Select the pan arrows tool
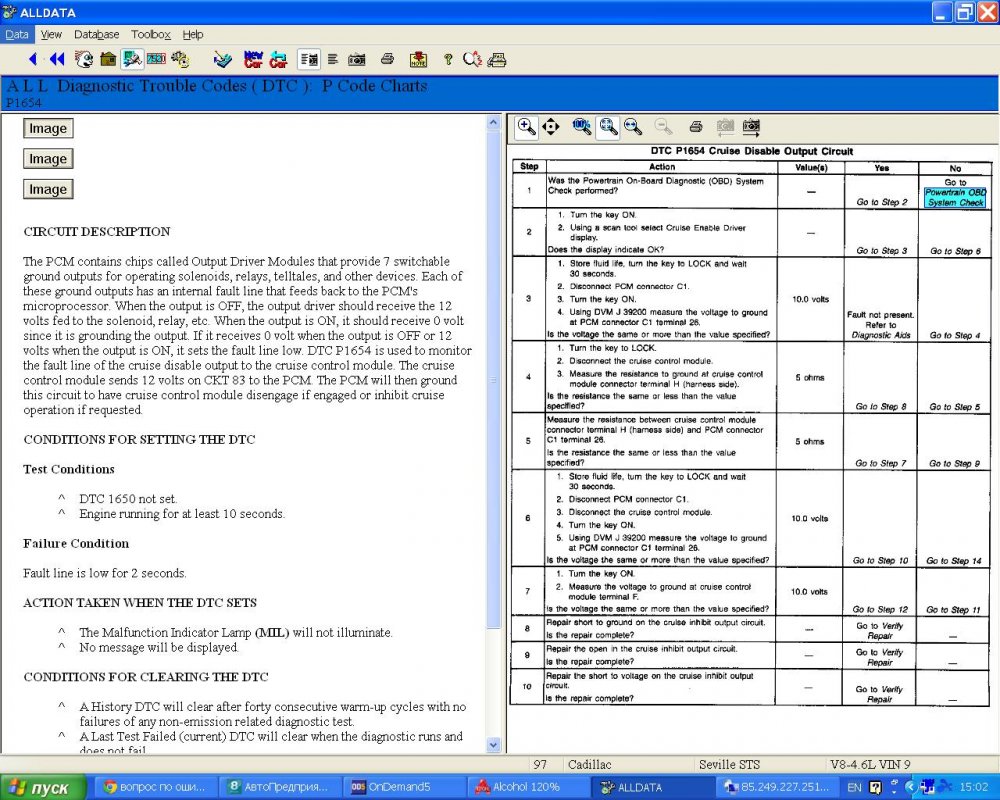This screenshot has width=1000, height=800. click(550, 127)
